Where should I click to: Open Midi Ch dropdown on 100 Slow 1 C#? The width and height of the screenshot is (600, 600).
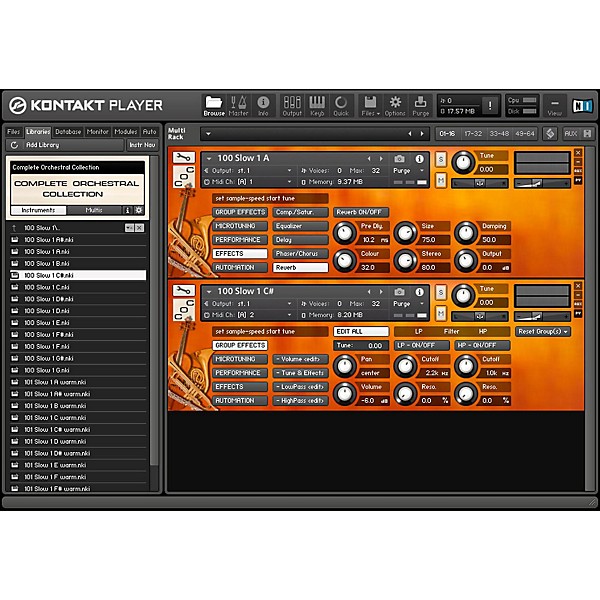tap(248, 315)
